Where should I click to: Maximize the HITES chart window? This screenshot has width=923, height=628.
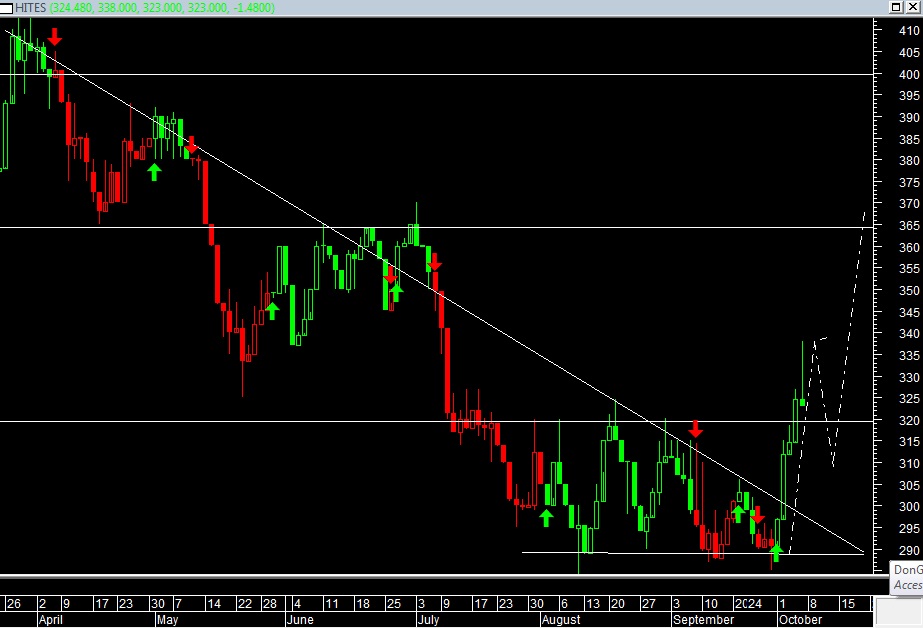[x=896, y=7]
